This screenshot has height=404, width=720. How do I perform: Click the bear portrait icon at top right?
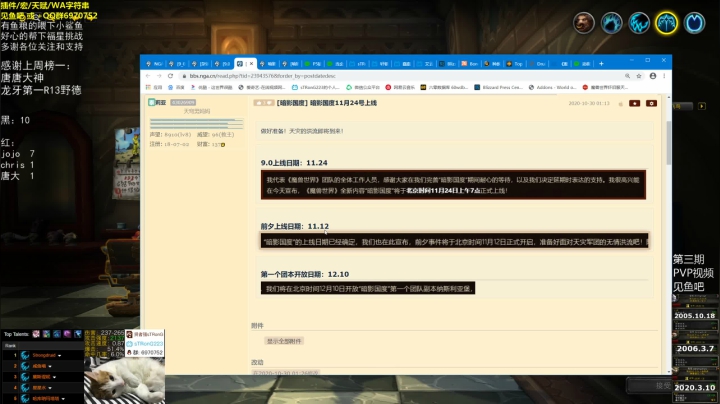click(584, 22)
